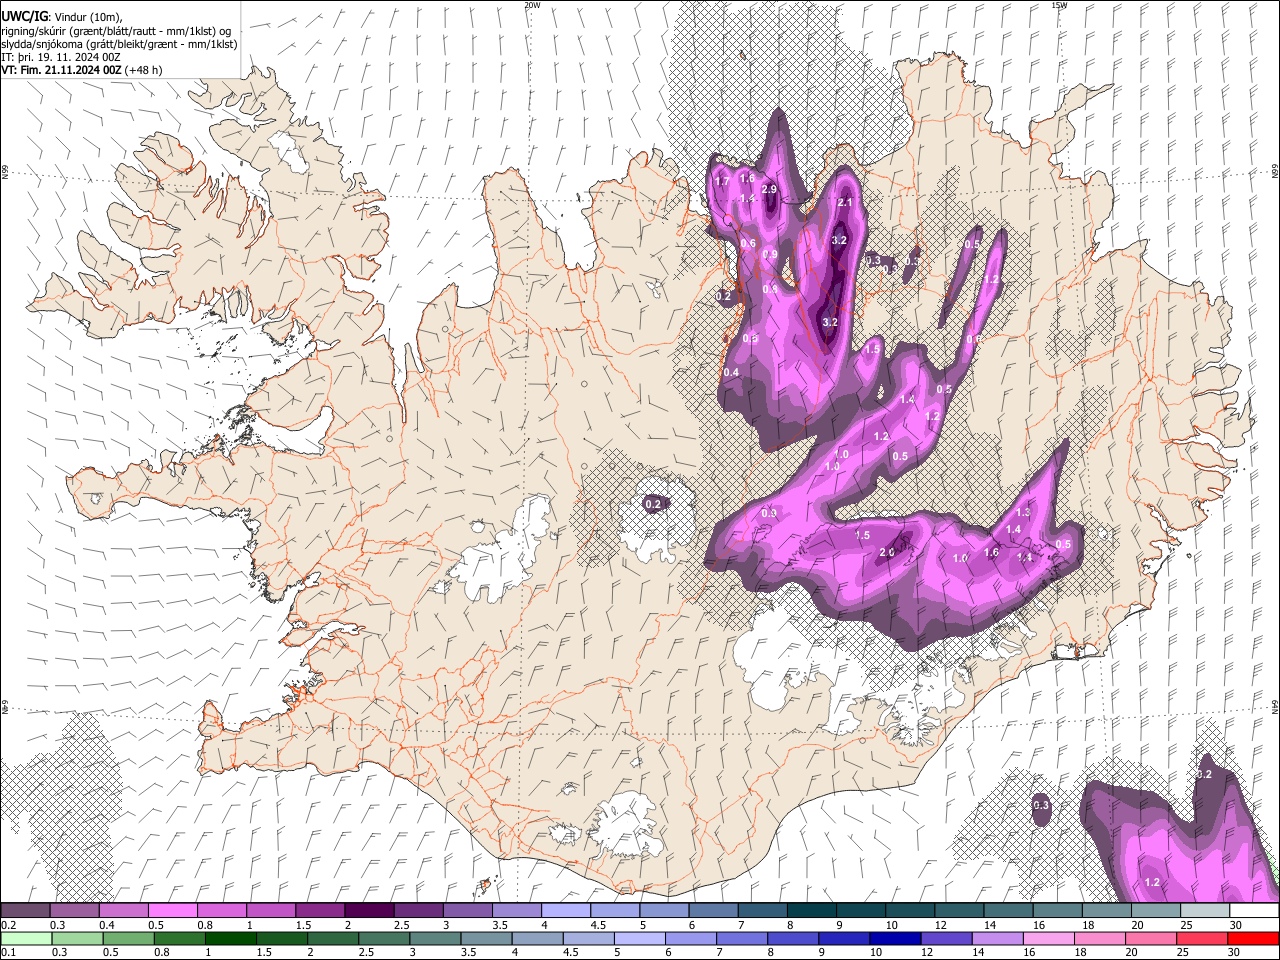Click the dark teal 8 mm snow legend swatch

tap(811, 911)
